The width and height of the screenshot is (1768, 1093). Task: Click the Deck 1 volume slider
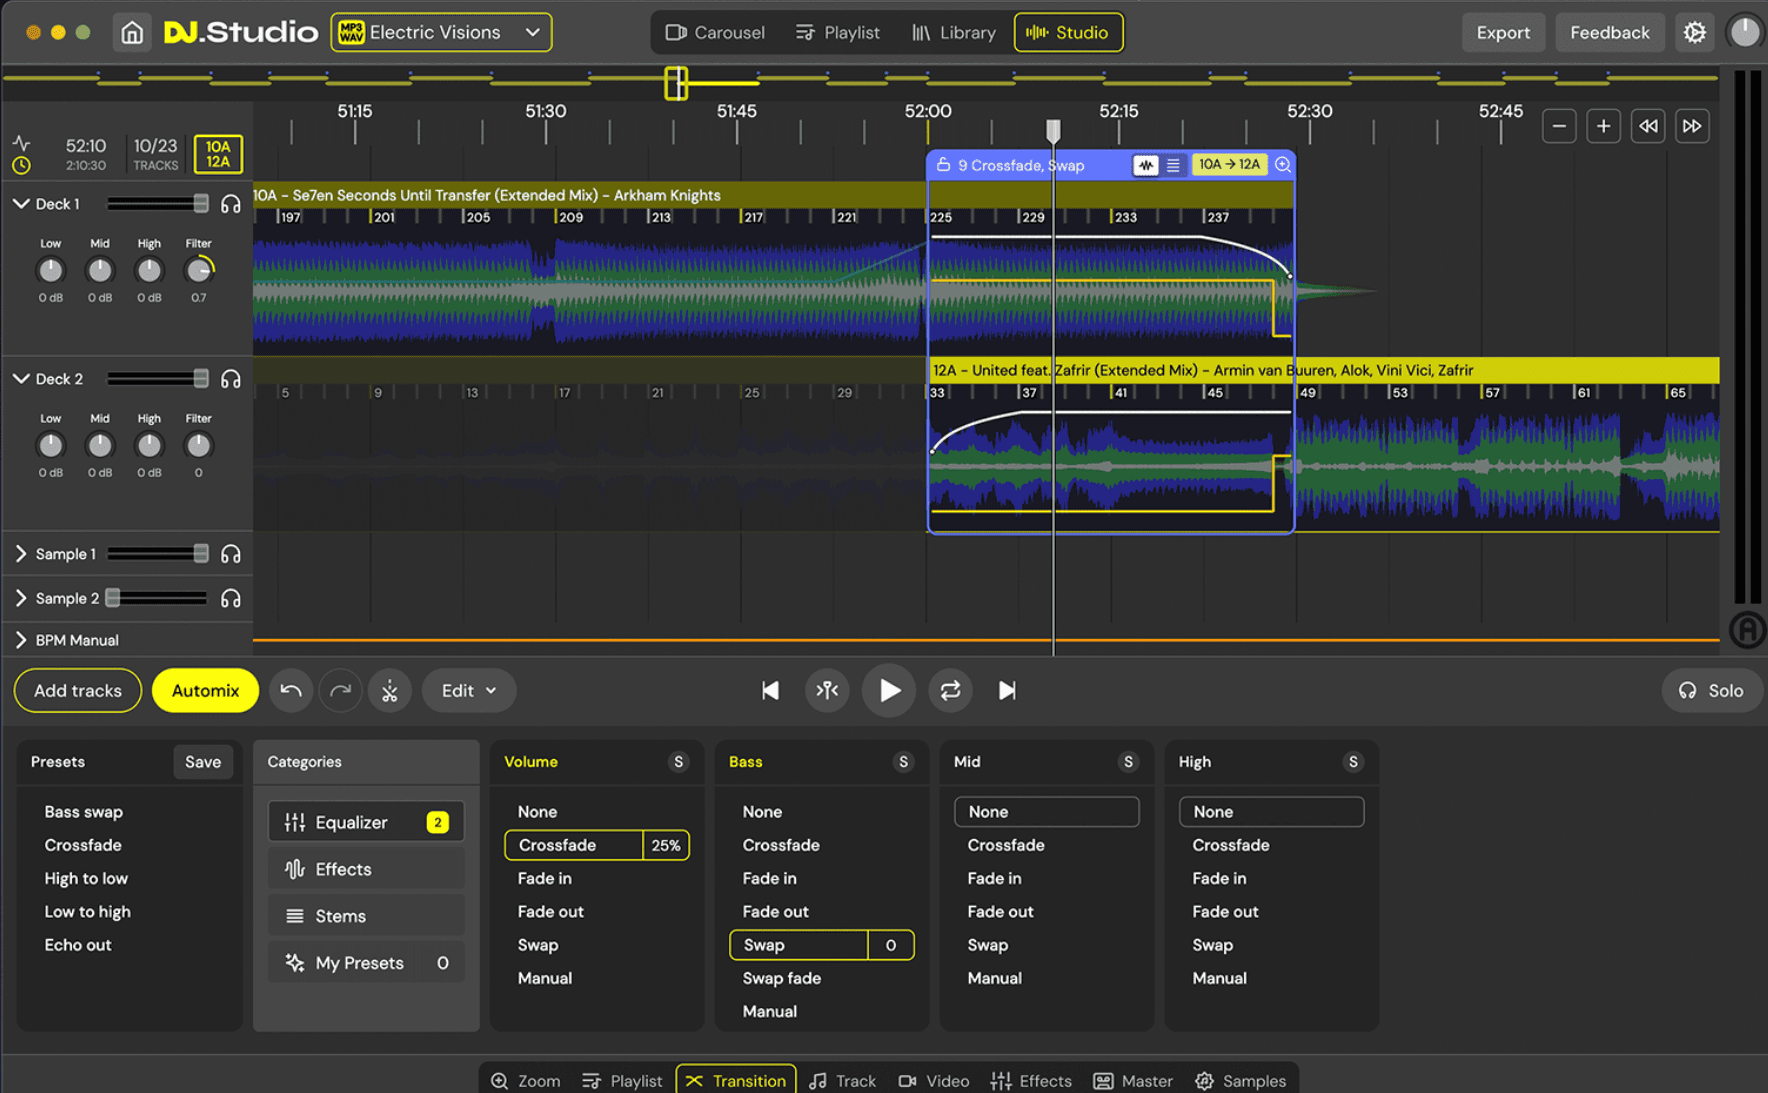[158, 204]
